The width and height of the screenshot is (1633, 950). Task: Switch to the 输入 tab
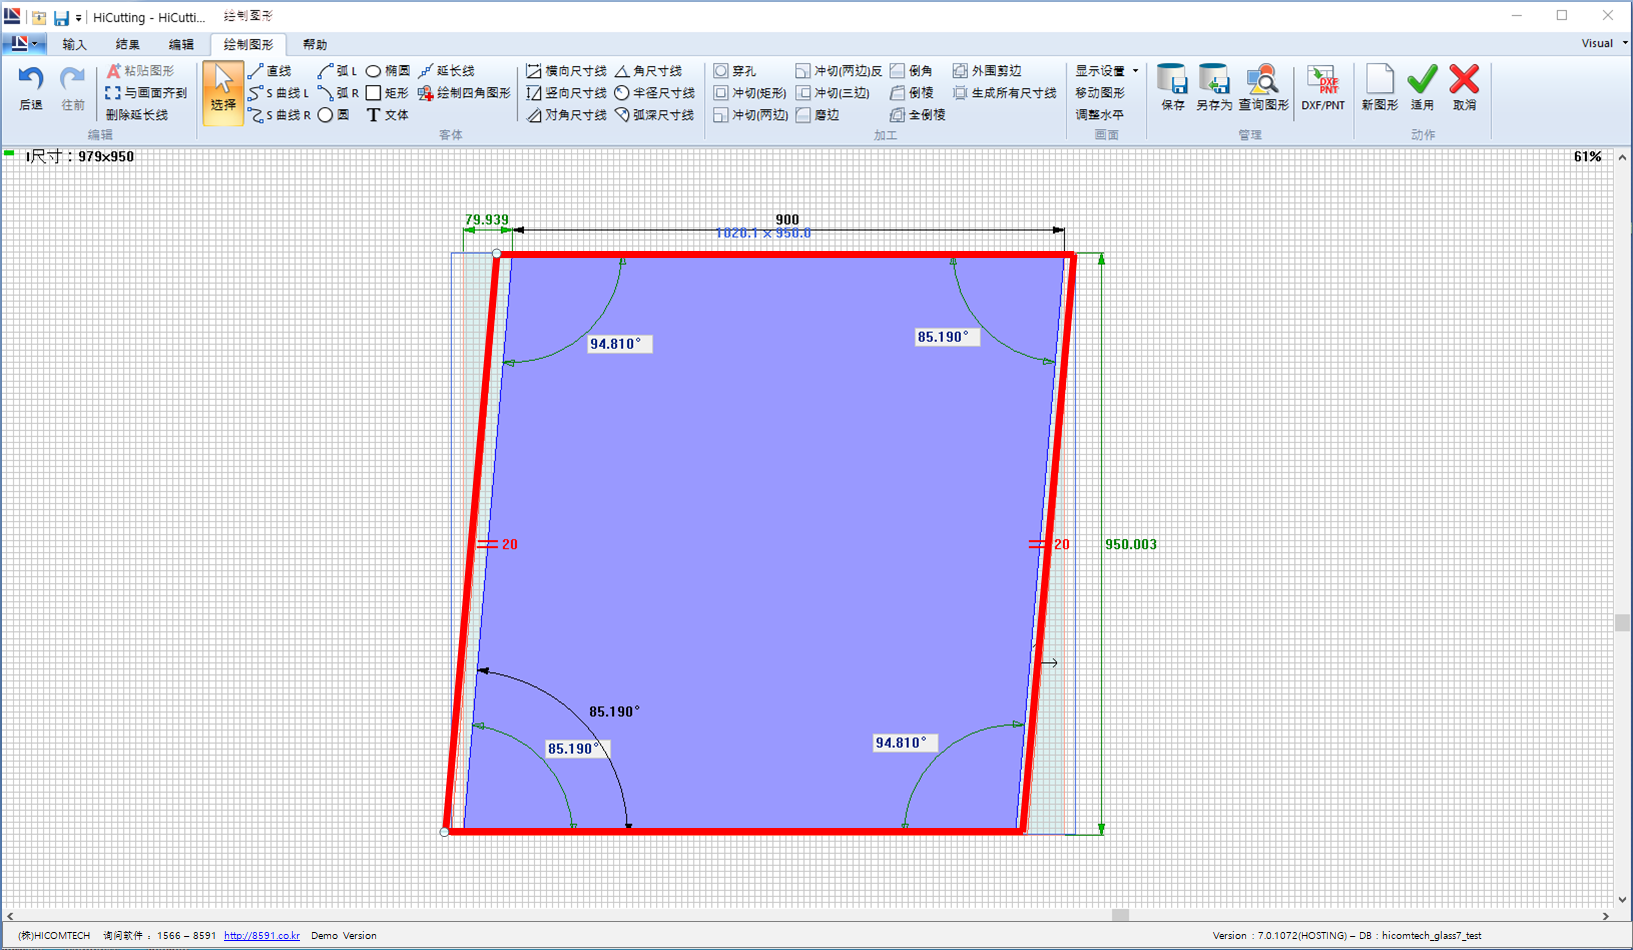point(74,44)
